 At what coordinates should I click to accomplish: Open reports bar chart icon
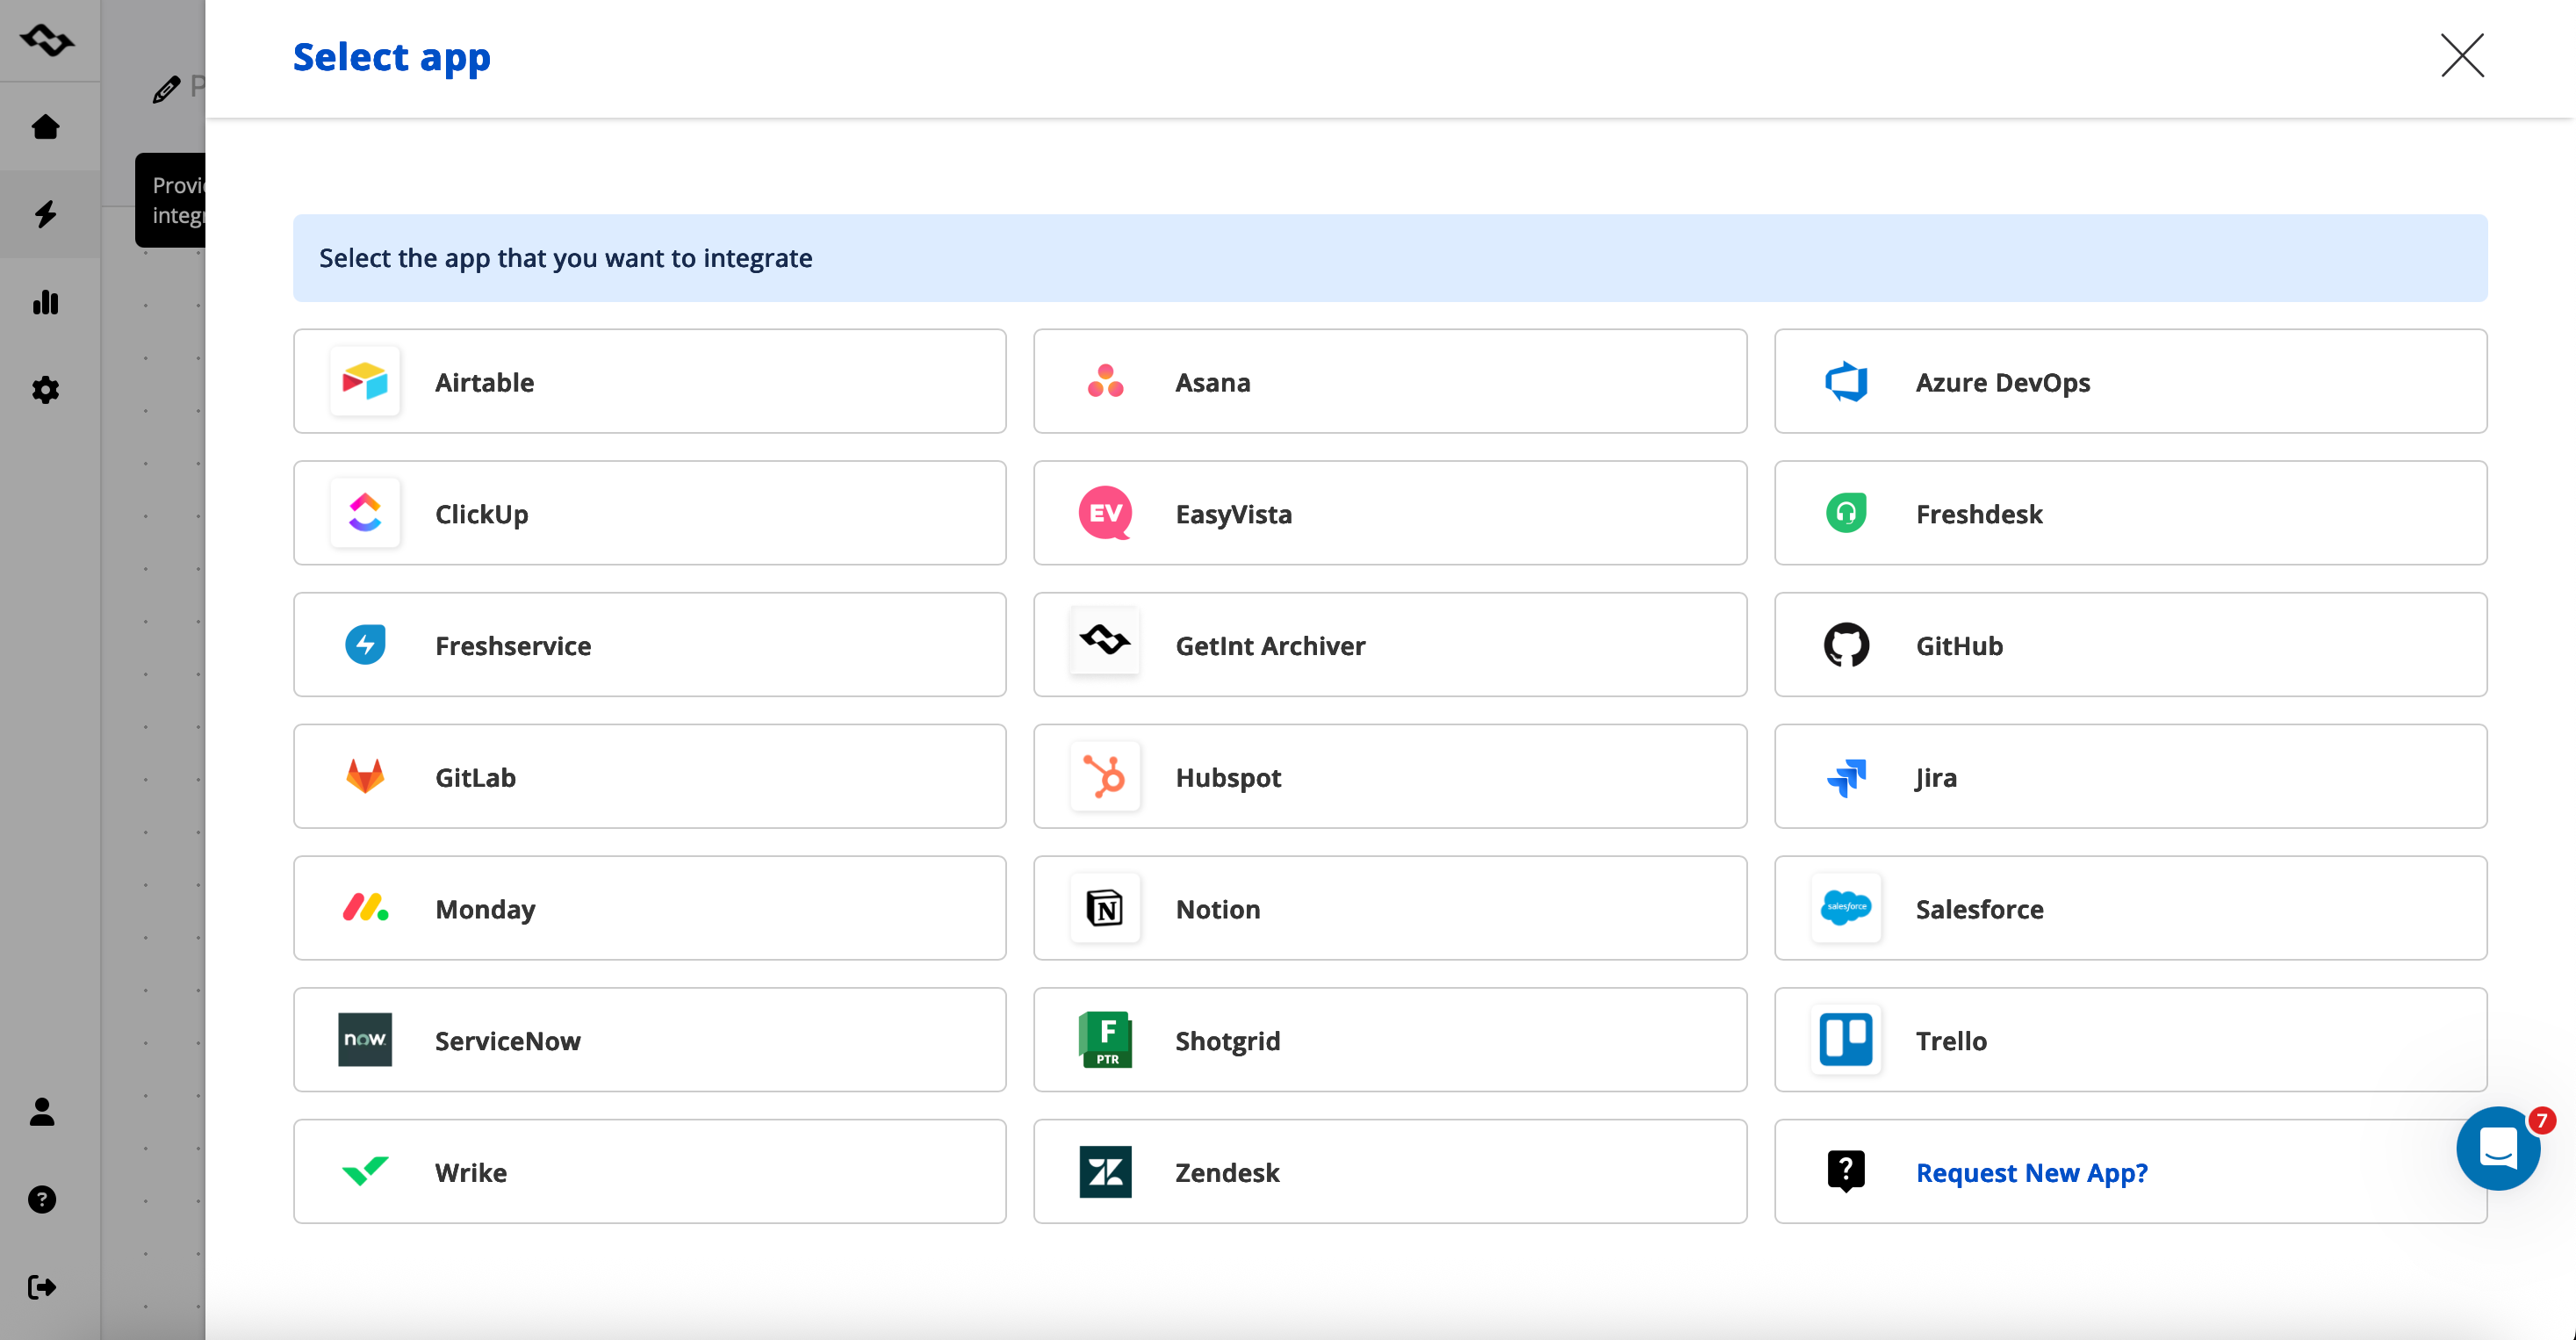point(45,302)
